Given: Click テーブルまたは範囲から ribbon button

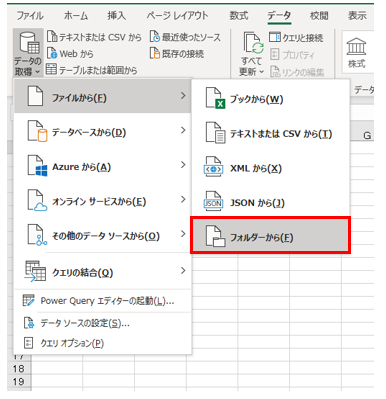Looking at the screenshot, I should (x=92, y=70).
